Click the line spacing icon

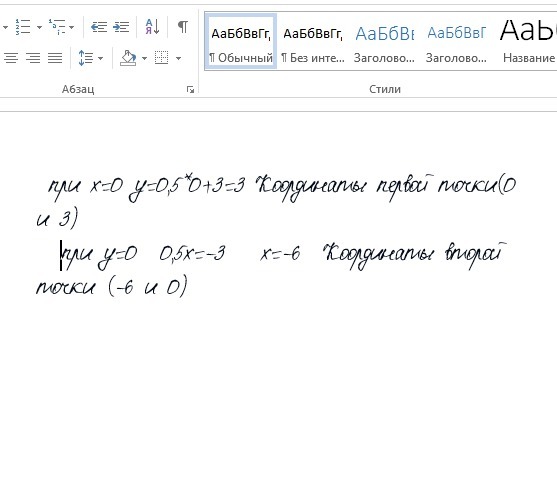tap(86, 58)
